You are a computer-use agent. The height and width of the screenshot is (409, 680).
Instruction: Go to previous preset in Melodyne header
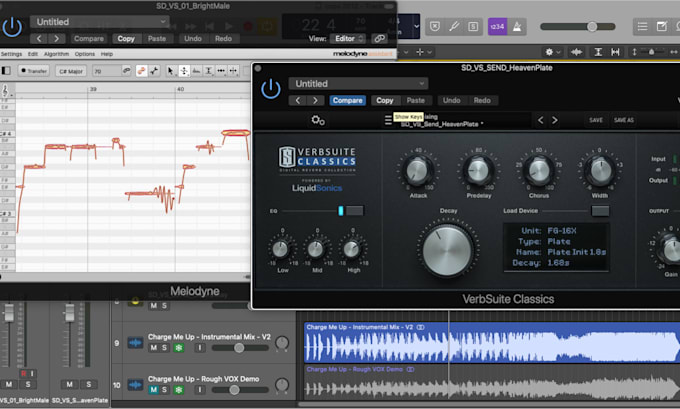[39, 39]
